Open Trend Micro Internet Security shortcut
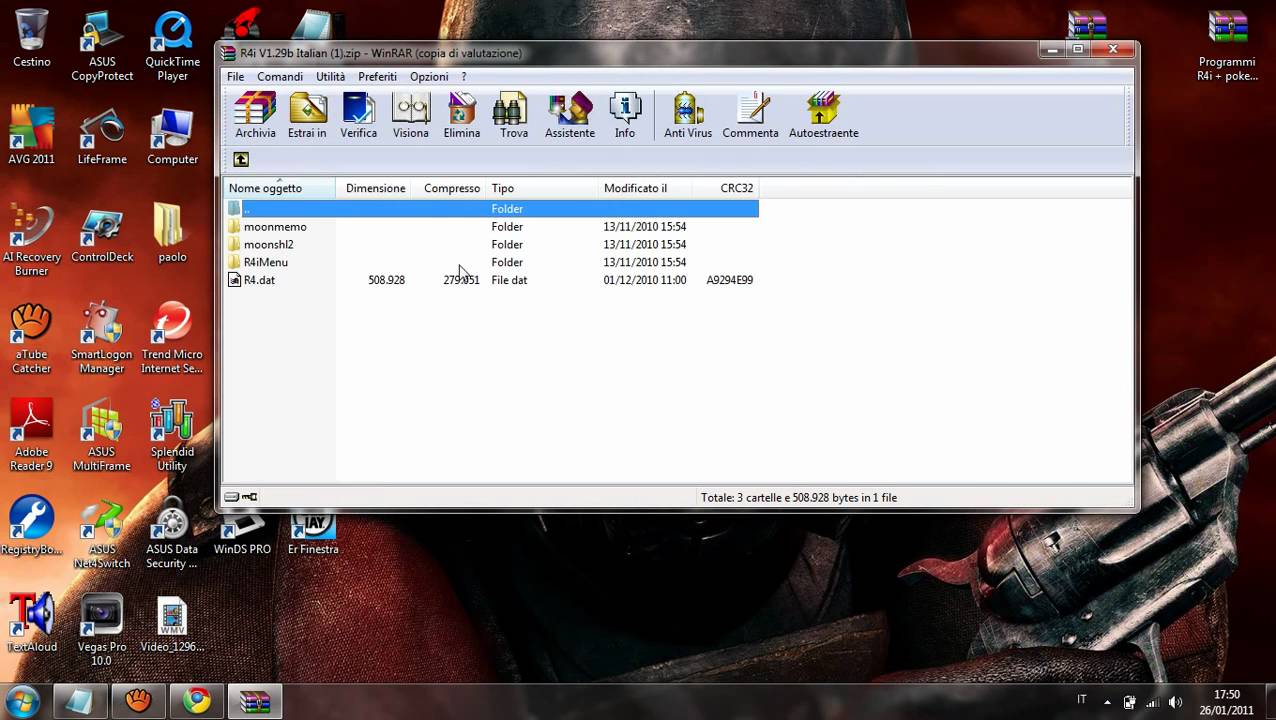This screenshot has width=1276, height=720. pos(172,338)
